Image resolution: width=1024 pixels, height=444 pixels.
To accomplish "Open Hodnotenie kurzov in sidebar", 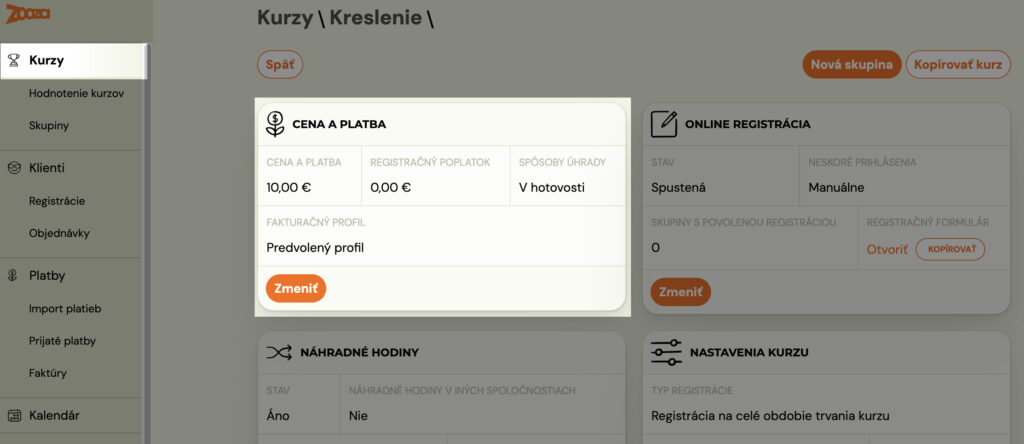I will pyautogui.click(x=76, y=93).
